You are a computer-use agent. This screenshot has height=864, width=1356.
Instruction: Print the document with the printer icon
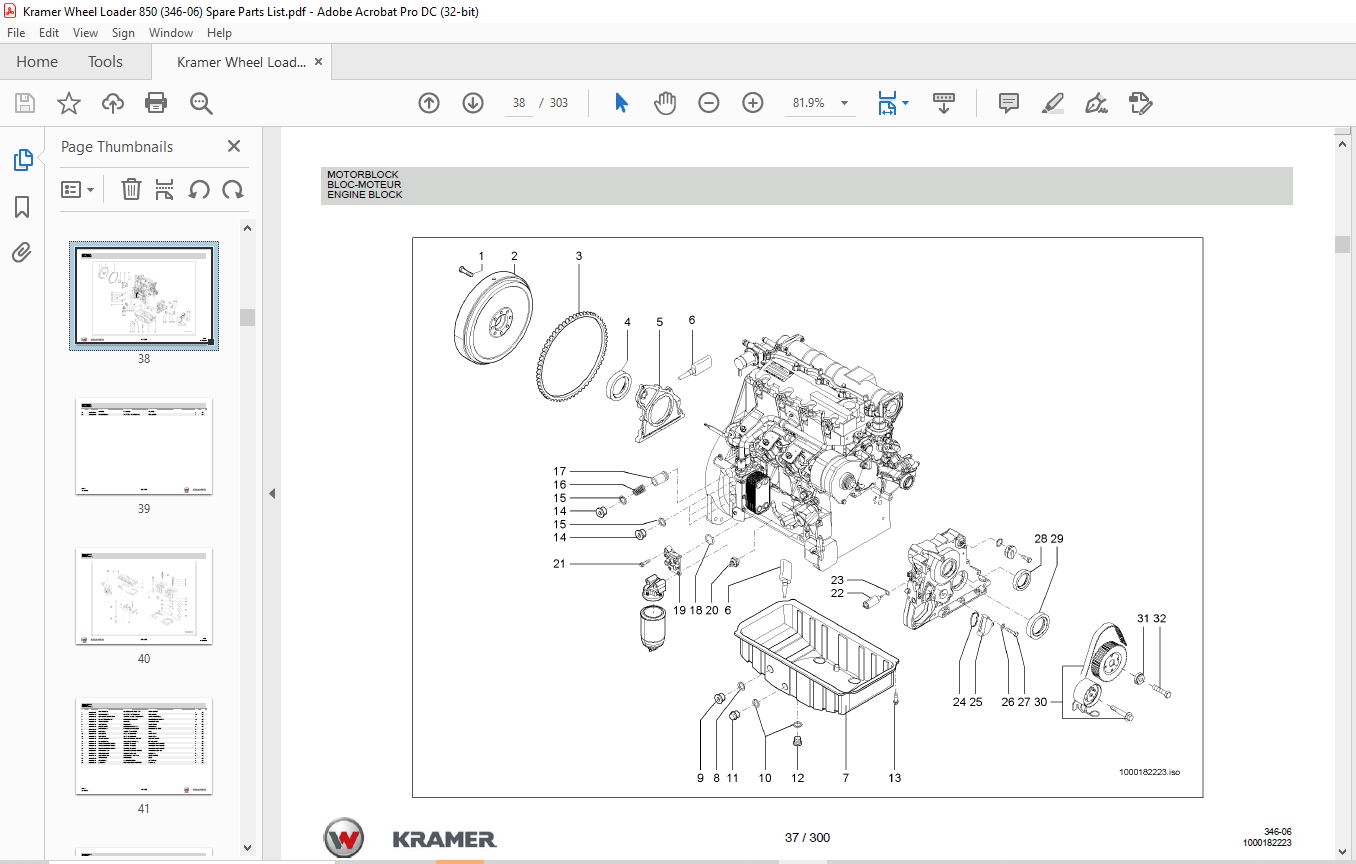pyautogui.click(x=156, y=103)
